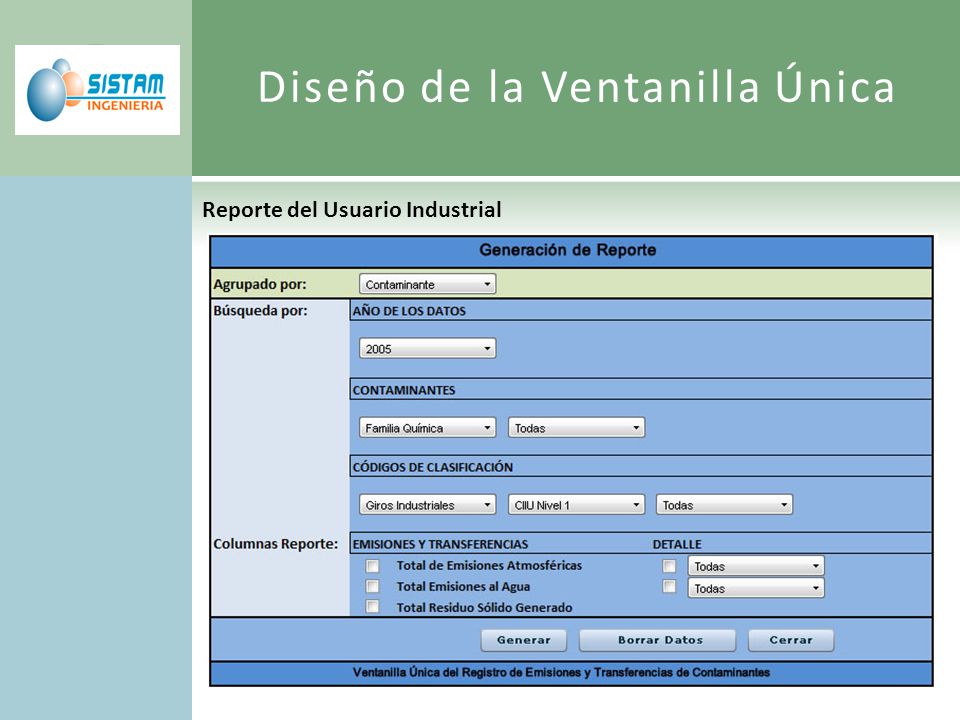Click the Búsqueda por: label

[260, 310]
